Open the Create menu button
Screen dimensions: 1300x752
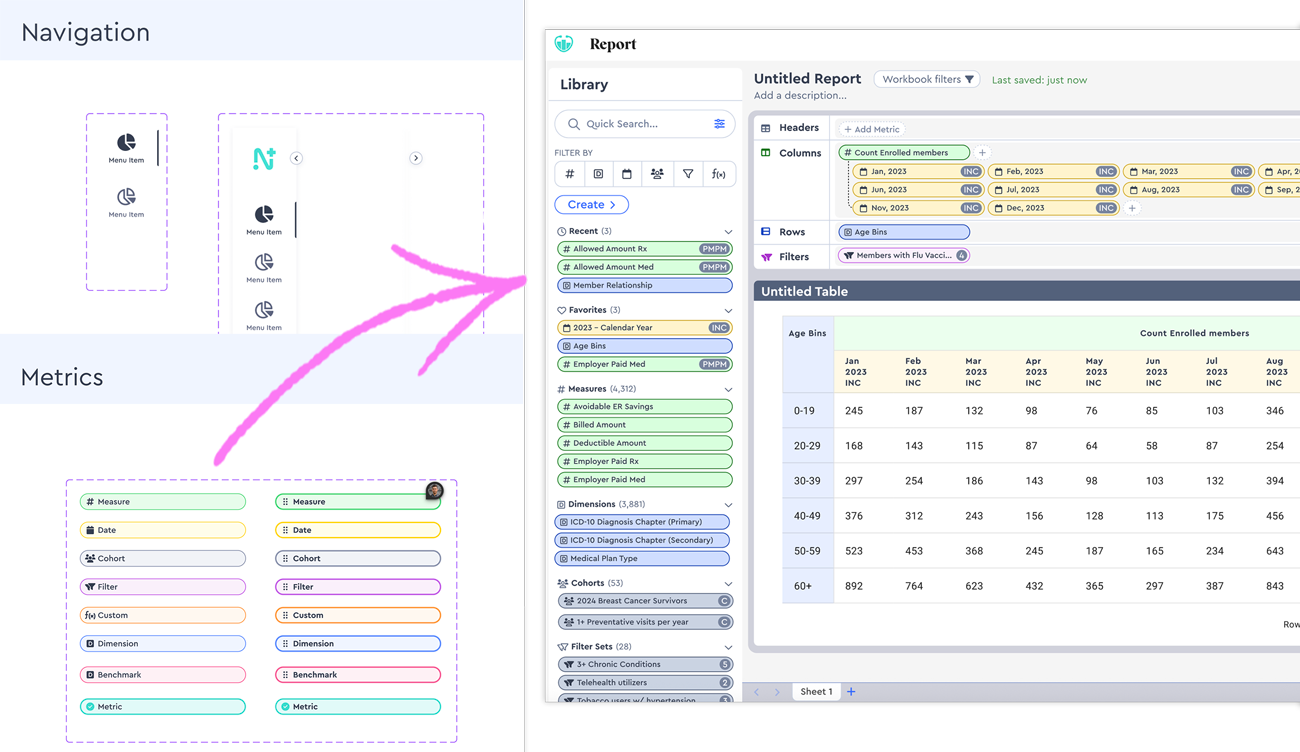[591, 204]
